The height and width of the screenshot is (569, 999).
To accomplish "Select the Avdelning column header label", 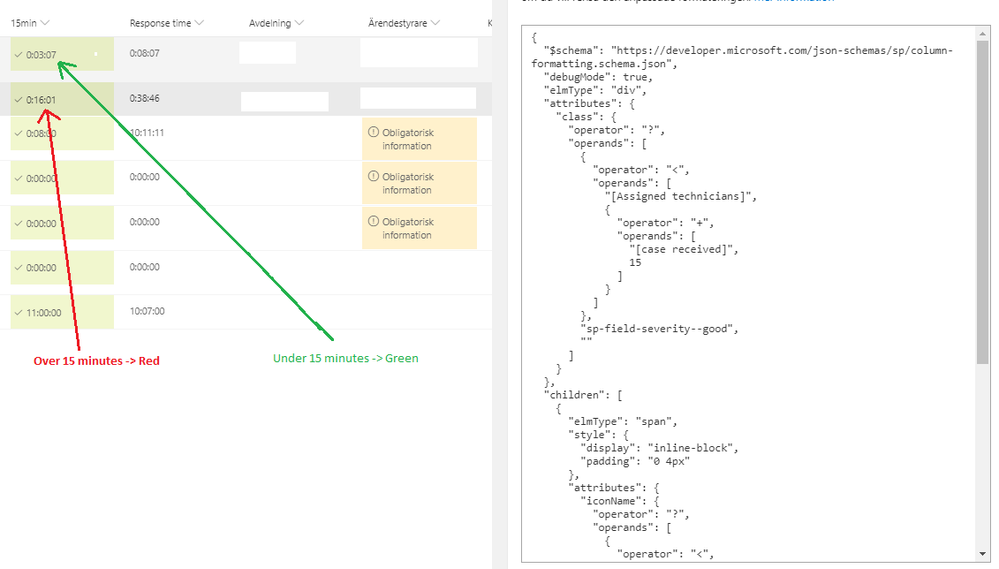I will pos(270,23).
